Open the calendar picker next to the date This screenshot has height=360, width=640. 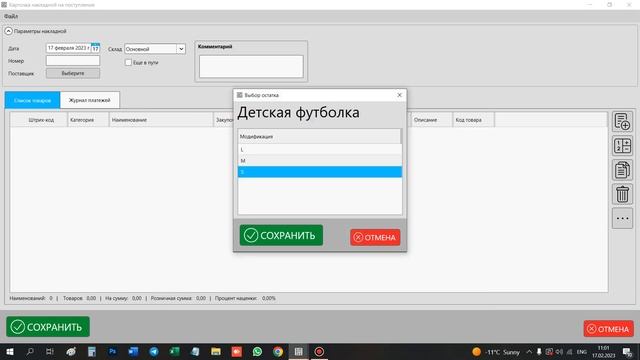95,48
